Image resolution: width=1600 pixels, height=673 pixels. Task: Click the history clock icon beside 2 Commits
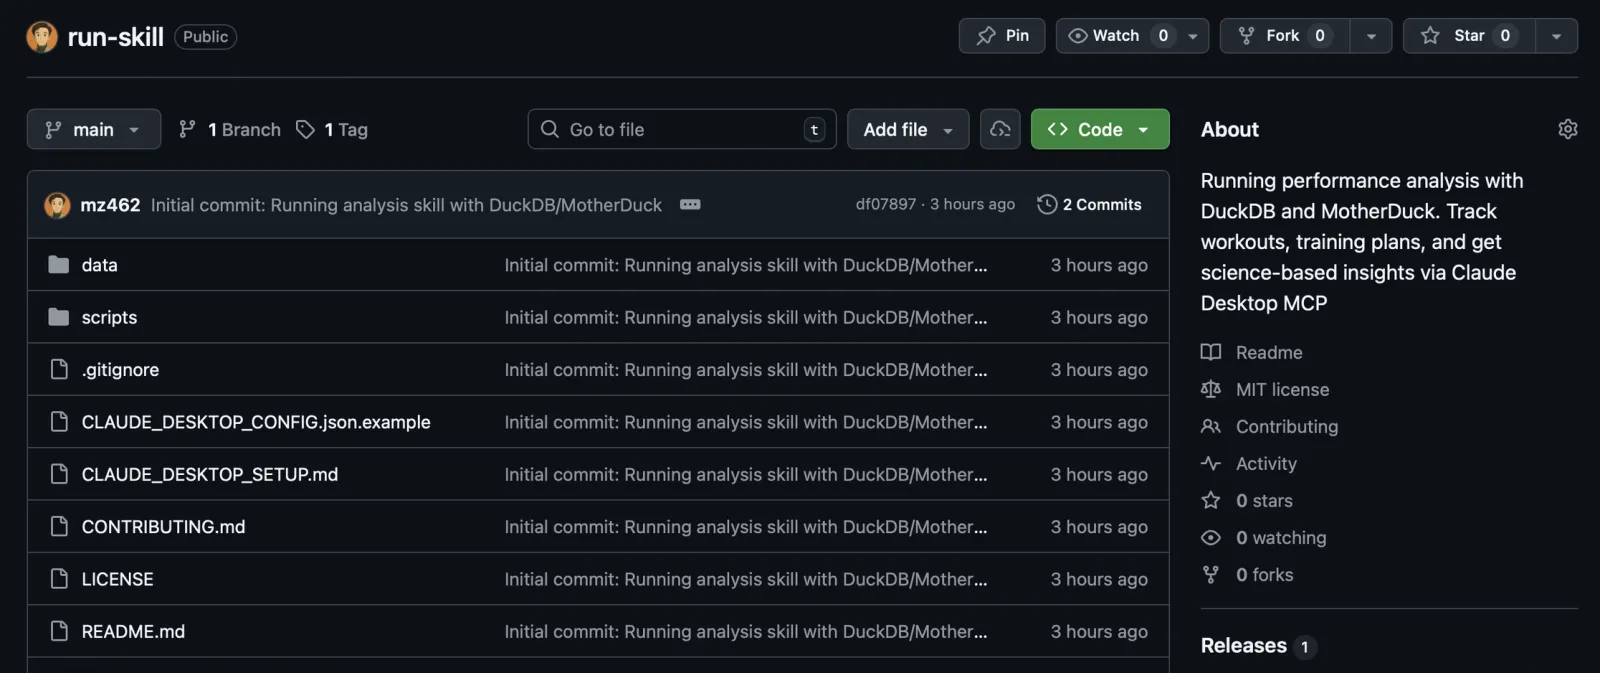pyautogui.click(x=1047, y=204)
